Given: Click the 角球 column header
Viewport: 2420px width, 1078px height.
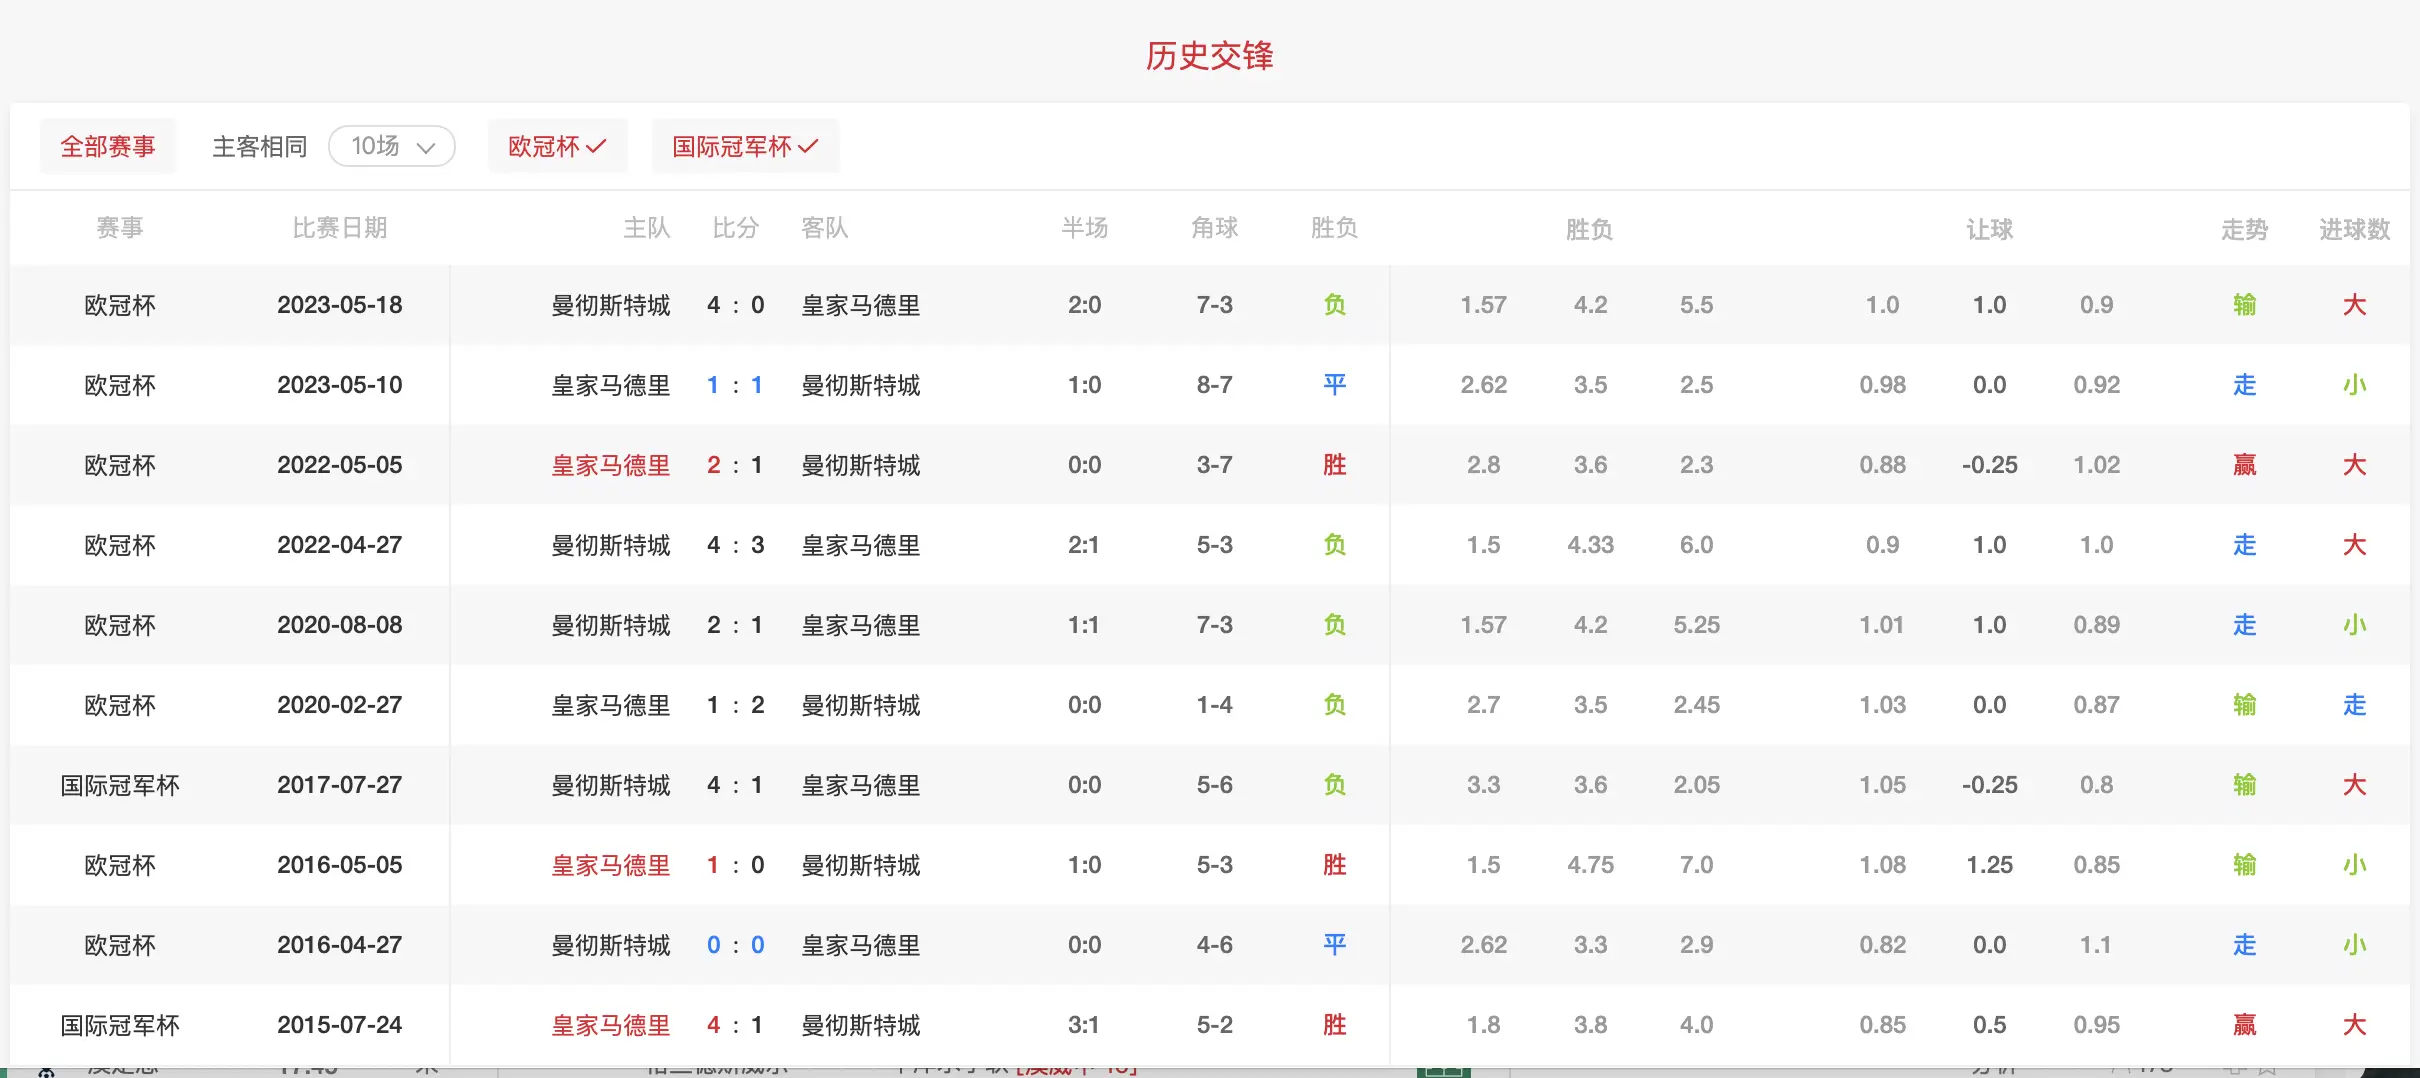Looking at the screenshot, I should pos(1215,228).
